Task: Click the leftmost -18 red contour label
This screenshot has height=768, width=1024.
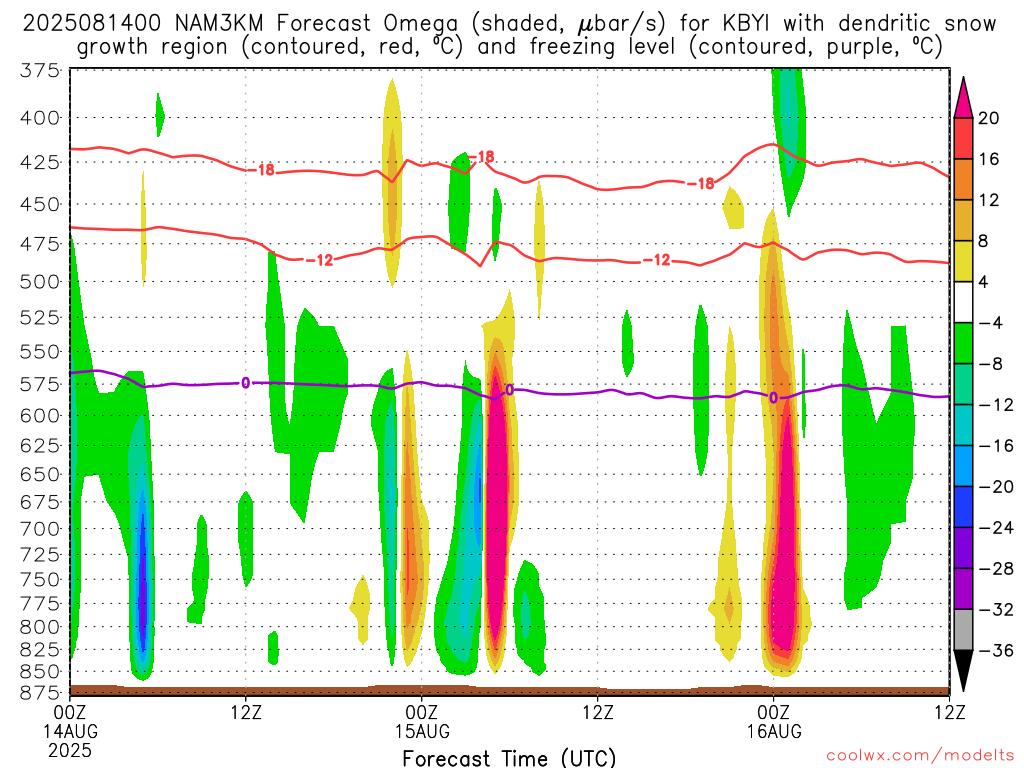Action: [263, 170]
